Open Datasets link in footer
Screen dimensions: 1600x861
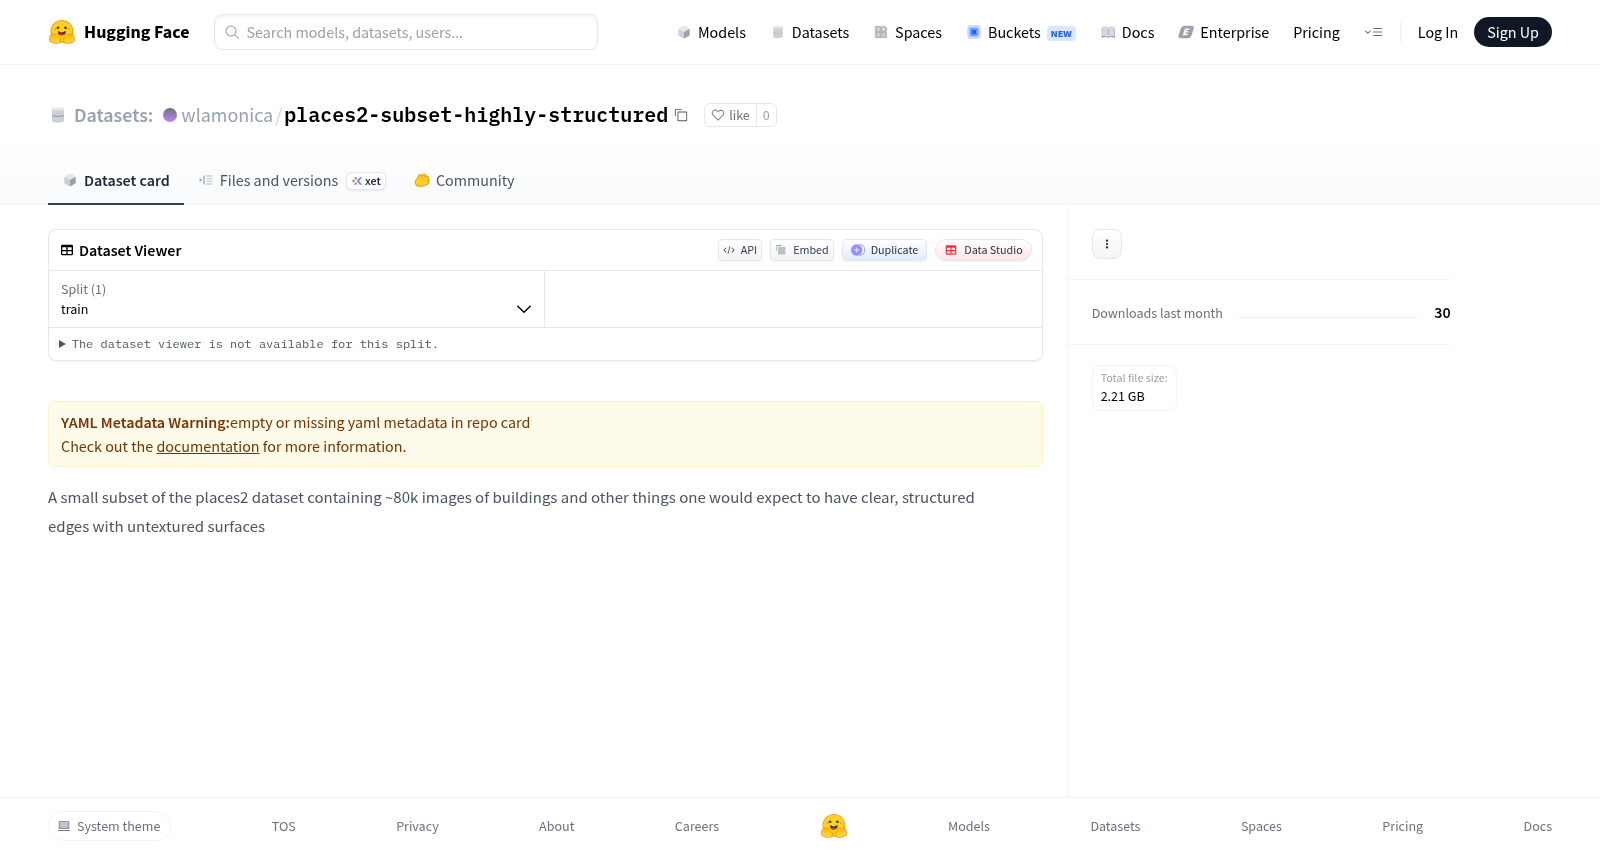point(1115,826)
